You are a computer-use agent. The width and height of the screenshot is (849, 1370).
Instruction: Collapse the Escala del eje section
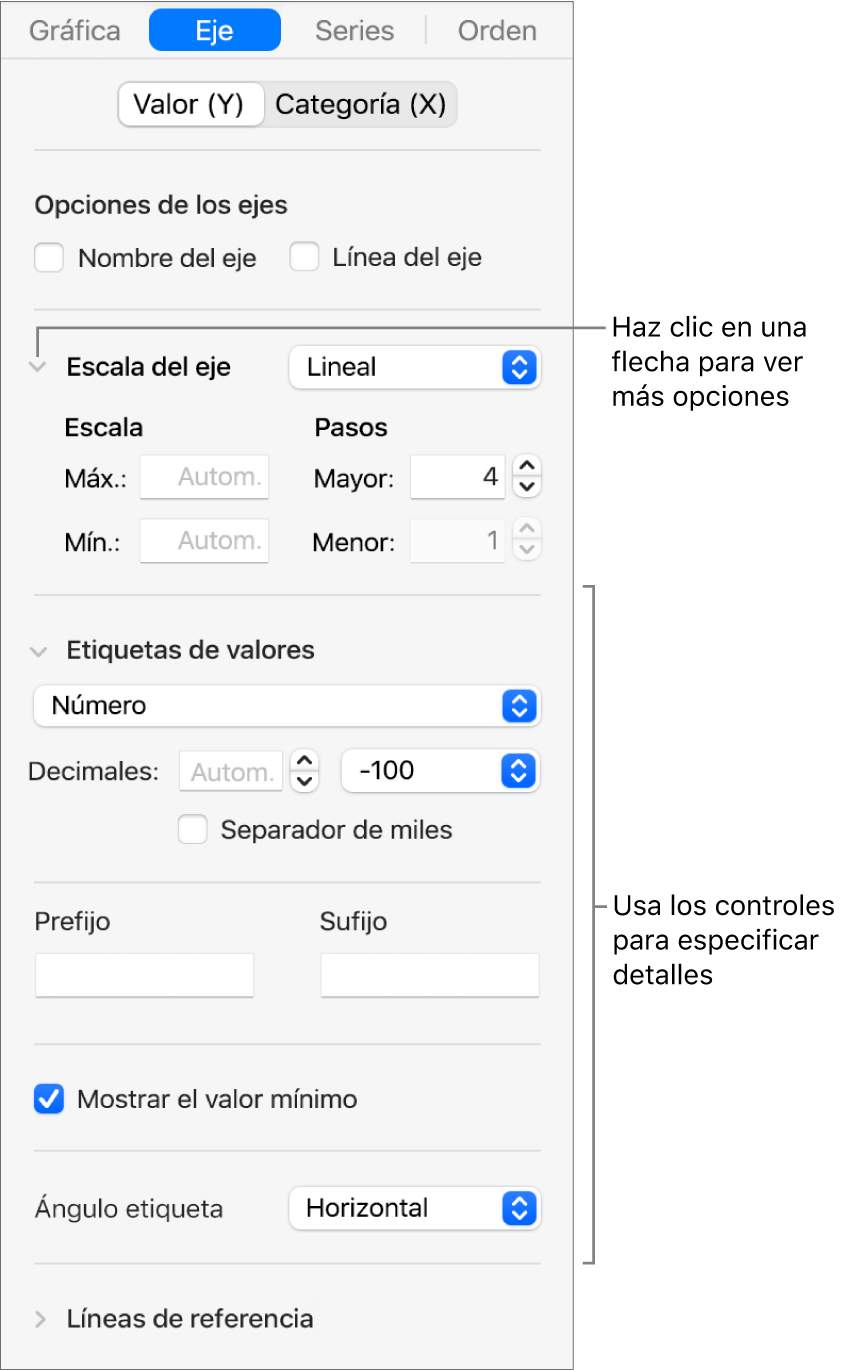[39, 367]
